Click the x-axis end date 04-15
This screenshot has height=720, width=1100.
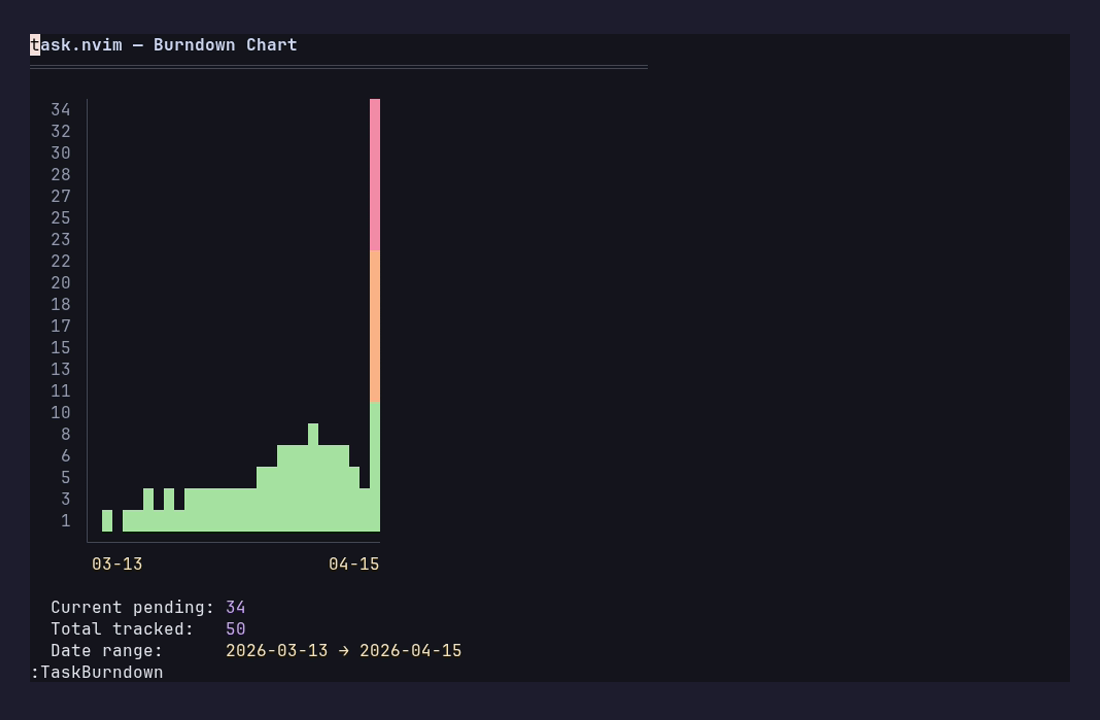pos(354,564)
